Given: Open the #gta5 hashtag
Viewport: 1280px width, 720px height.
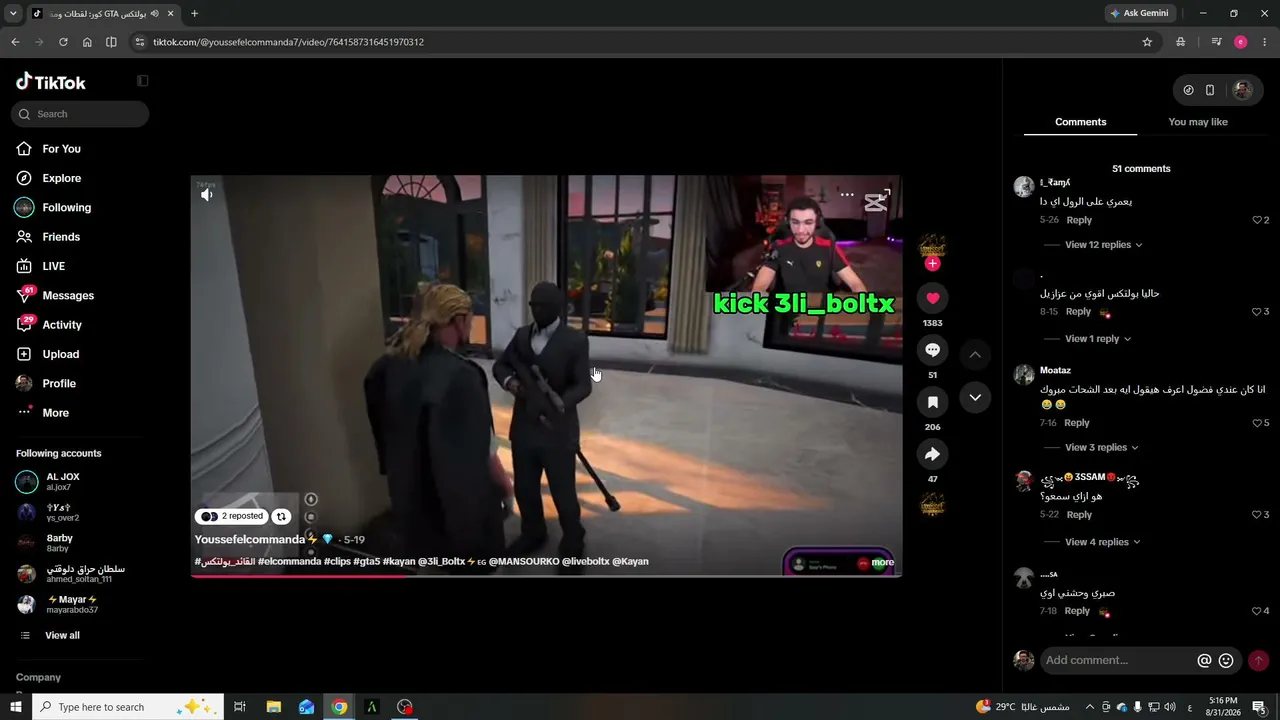Looking at the screenshot, I should coord(366,562).
